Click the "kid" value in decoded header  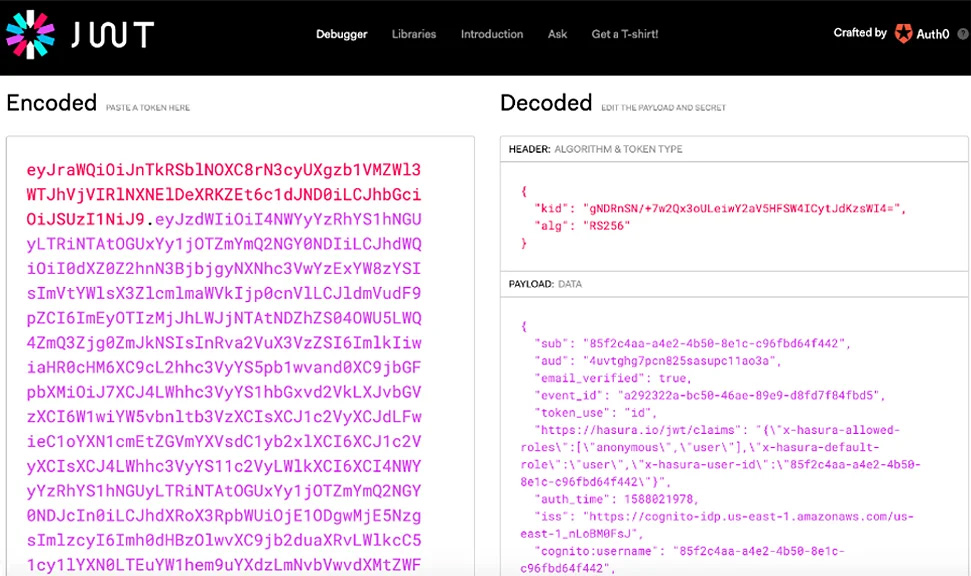(x=743, y=207)
